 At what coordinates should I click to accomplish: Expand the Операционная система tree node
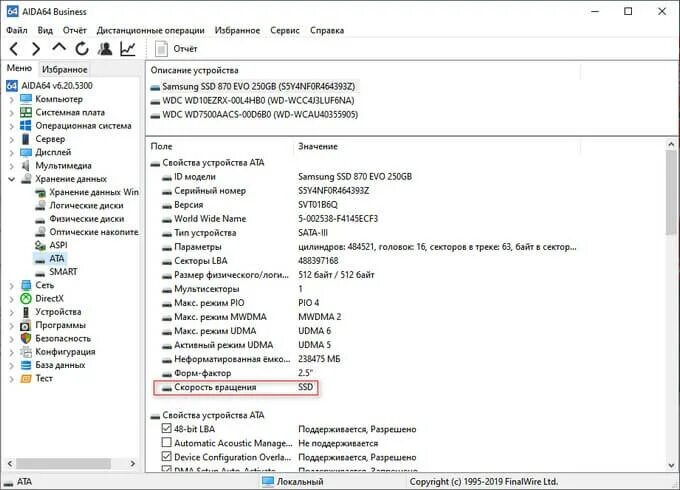click(12, 126)
